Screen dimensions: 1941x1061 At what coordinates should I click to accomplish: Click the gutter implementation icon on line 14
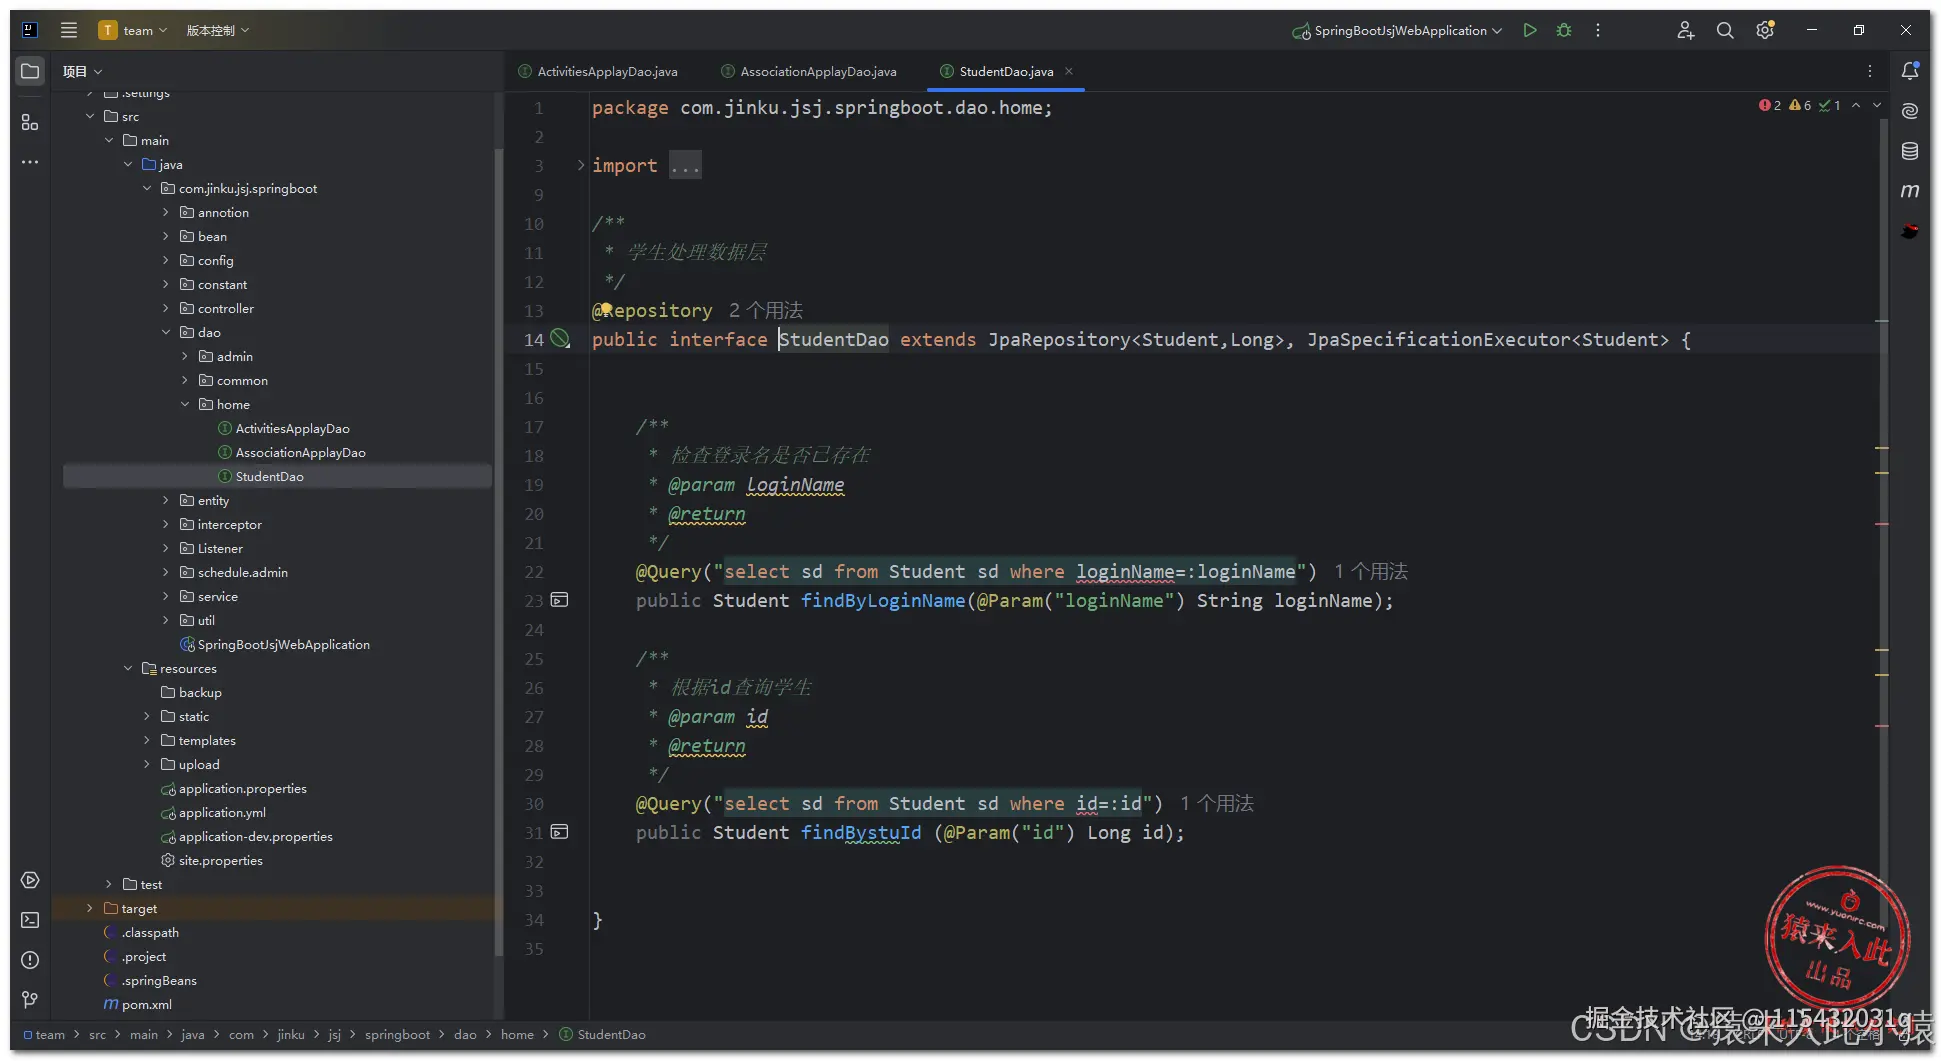560,339
